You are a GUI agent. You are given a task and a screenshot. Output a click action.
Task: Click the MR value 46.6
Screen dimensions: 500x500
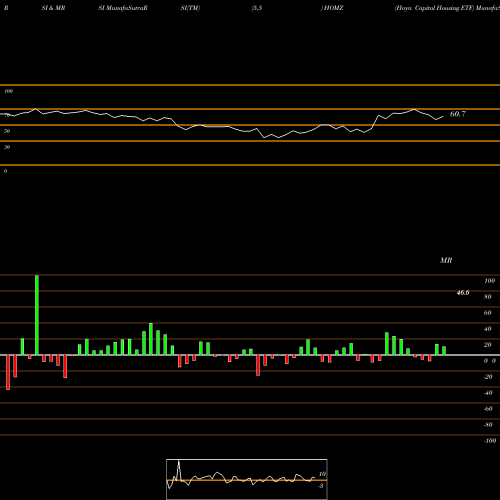point(463,293)
